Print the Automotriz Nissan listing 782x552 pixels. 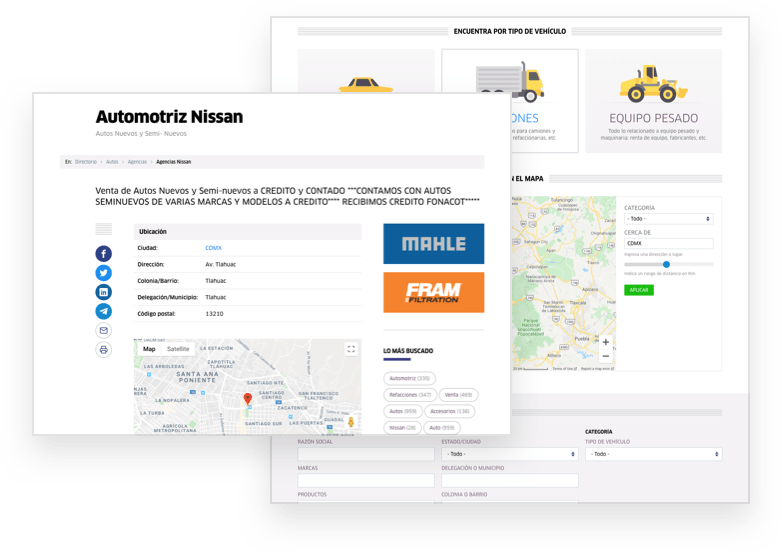tap(103, 350)
